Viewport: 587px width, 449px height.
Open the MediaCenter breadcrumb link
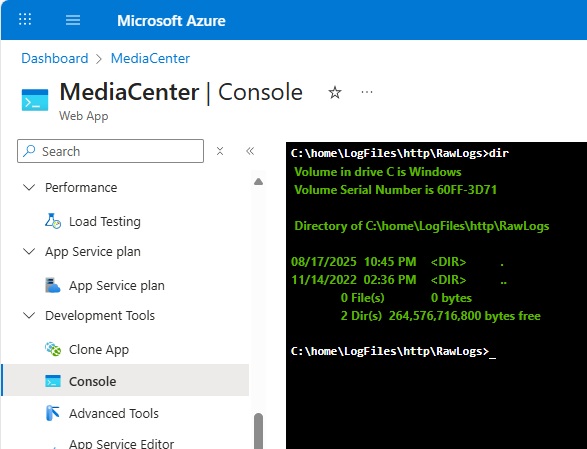[x=150, y=58]
